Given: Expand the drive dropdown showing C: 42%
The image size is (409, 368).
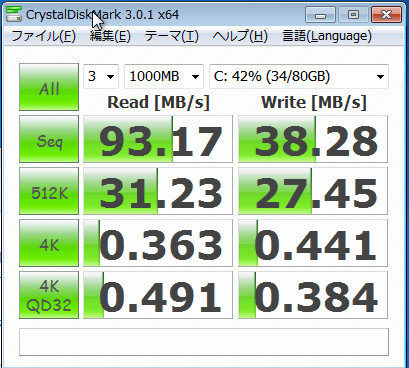Looking at the screenshot, I should point(299,76).
